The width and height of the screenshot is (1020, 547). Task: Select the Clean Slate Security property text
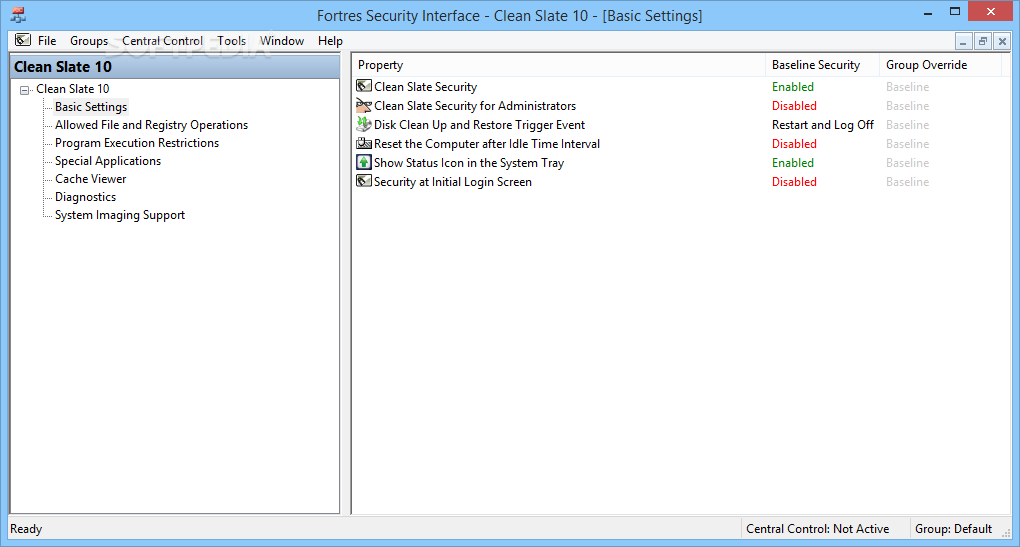pos(425,87)
